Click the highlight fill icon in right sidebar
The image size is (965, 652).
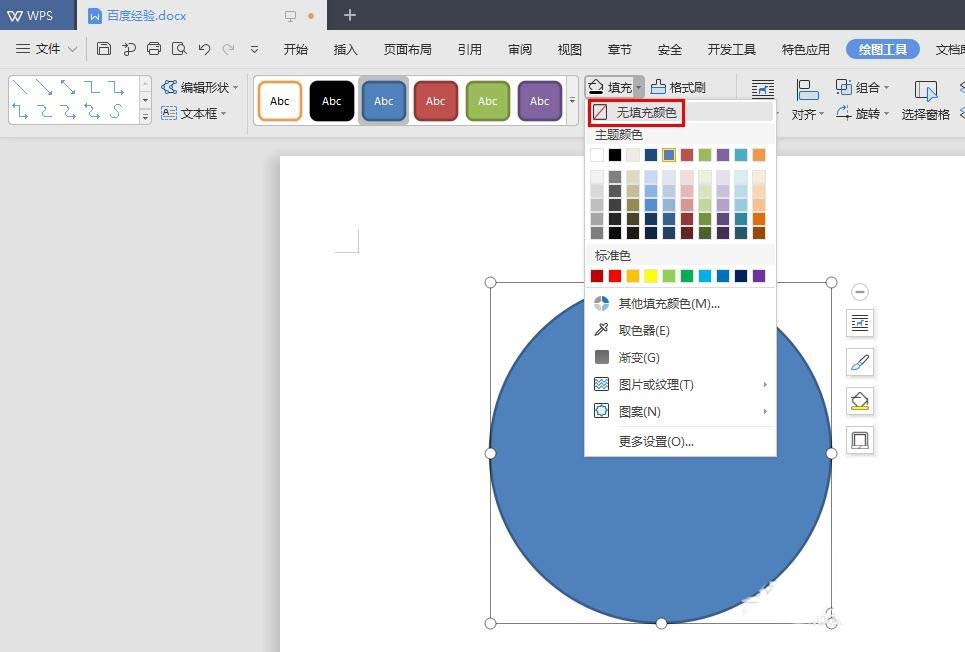859,401
